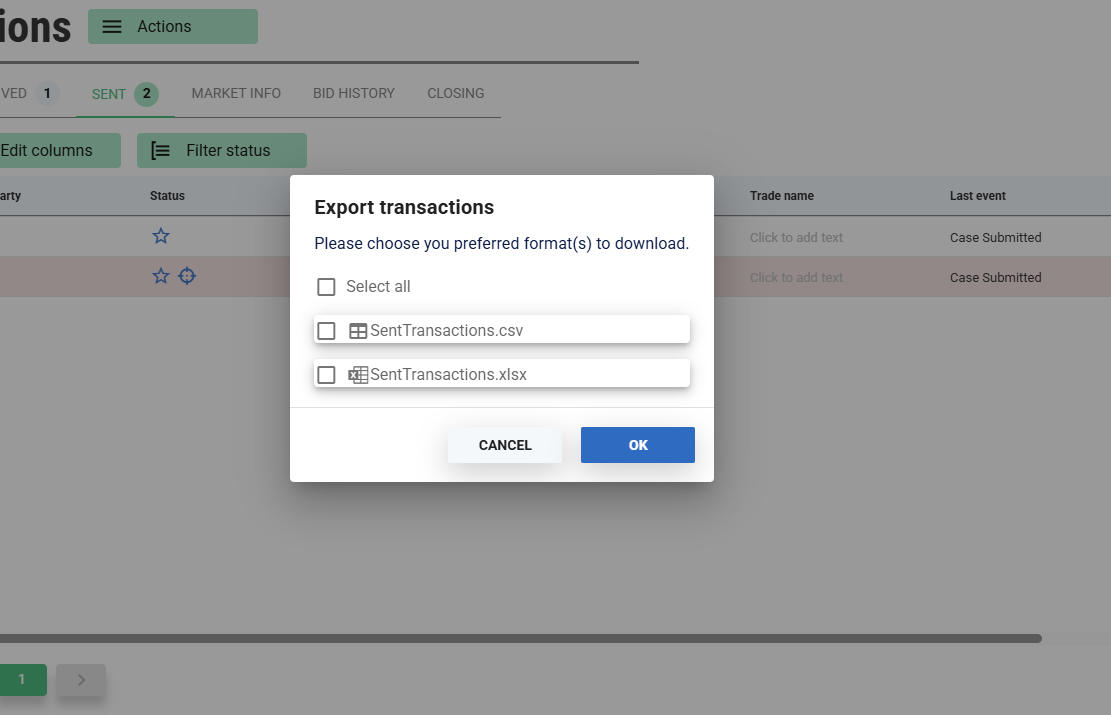The width and height of the screenshot is (1111, 715).
Task: Check the SentTransactions.csv checkbox
Action: [326, 331]
